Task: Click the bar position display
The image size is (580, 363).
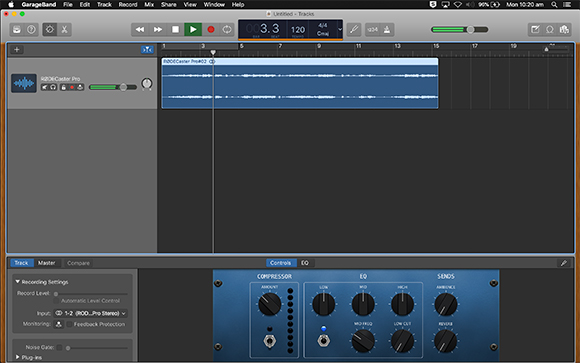Action: click(263, 28)
